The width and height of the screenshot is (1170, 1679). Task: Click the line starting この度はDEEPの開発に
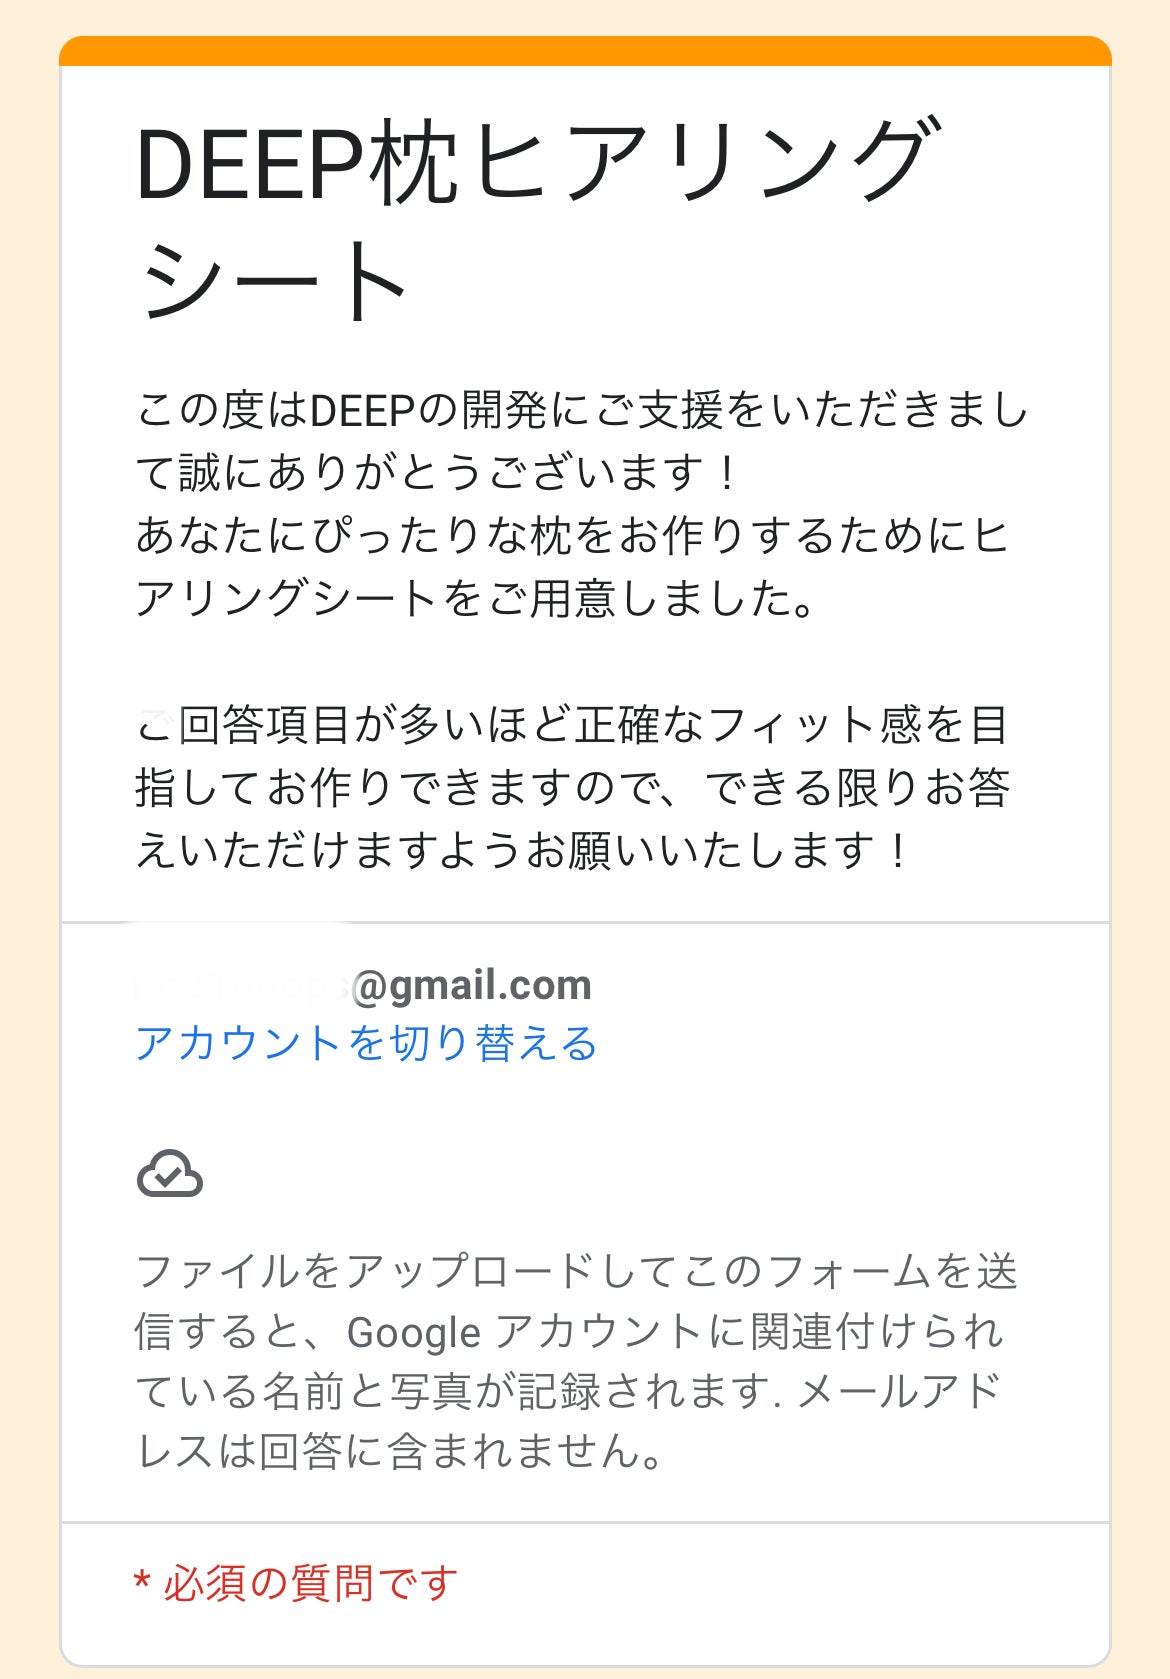click(582, 410)
